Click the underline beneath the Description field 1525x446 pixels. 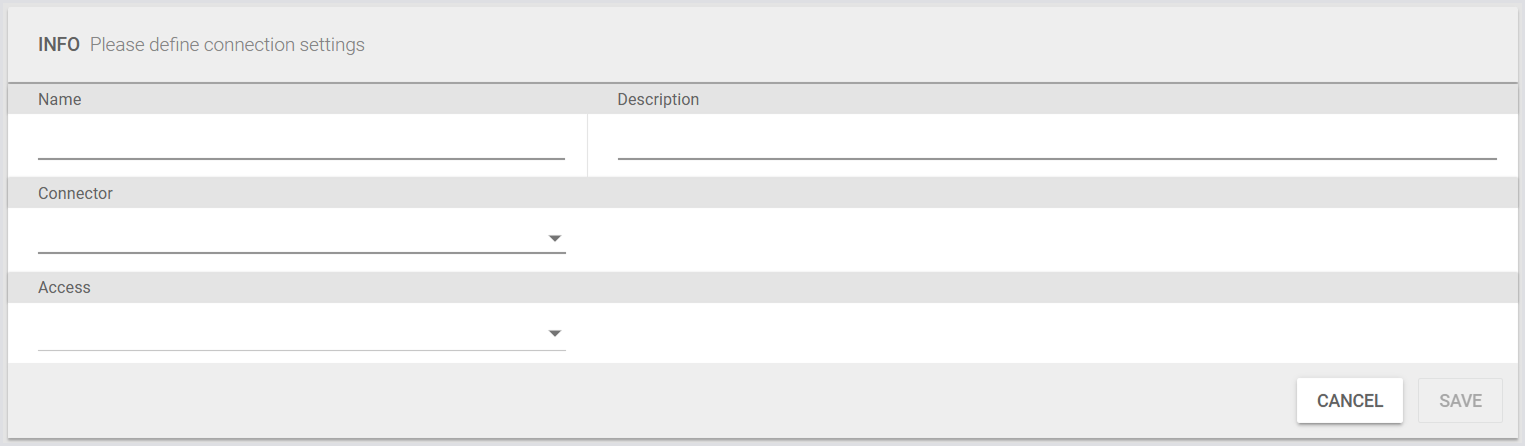pos(1056,158)
